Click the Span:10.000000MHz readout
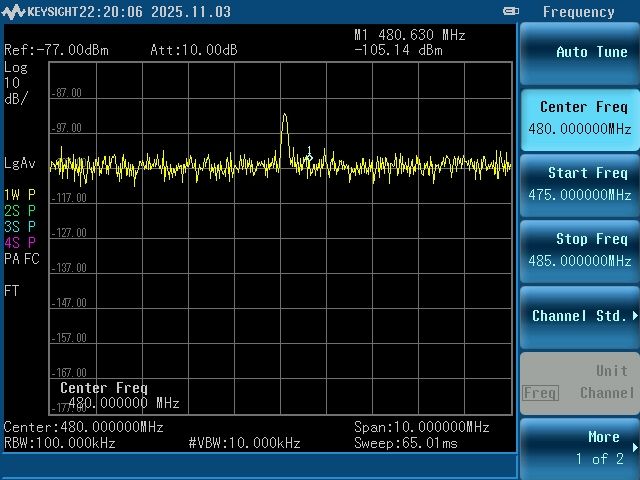 422,427
